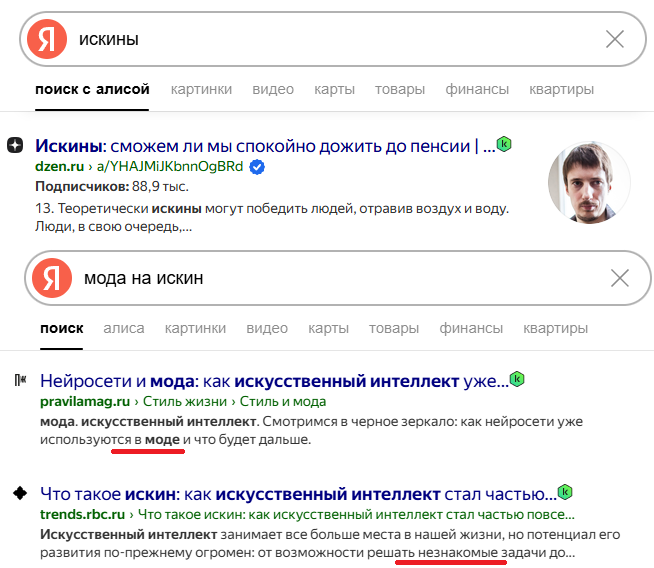This screenshot has width=654, height=568.
Task: Click green Kaspersky badge on 'Что такое искин'
Action: tap(565, 492)
